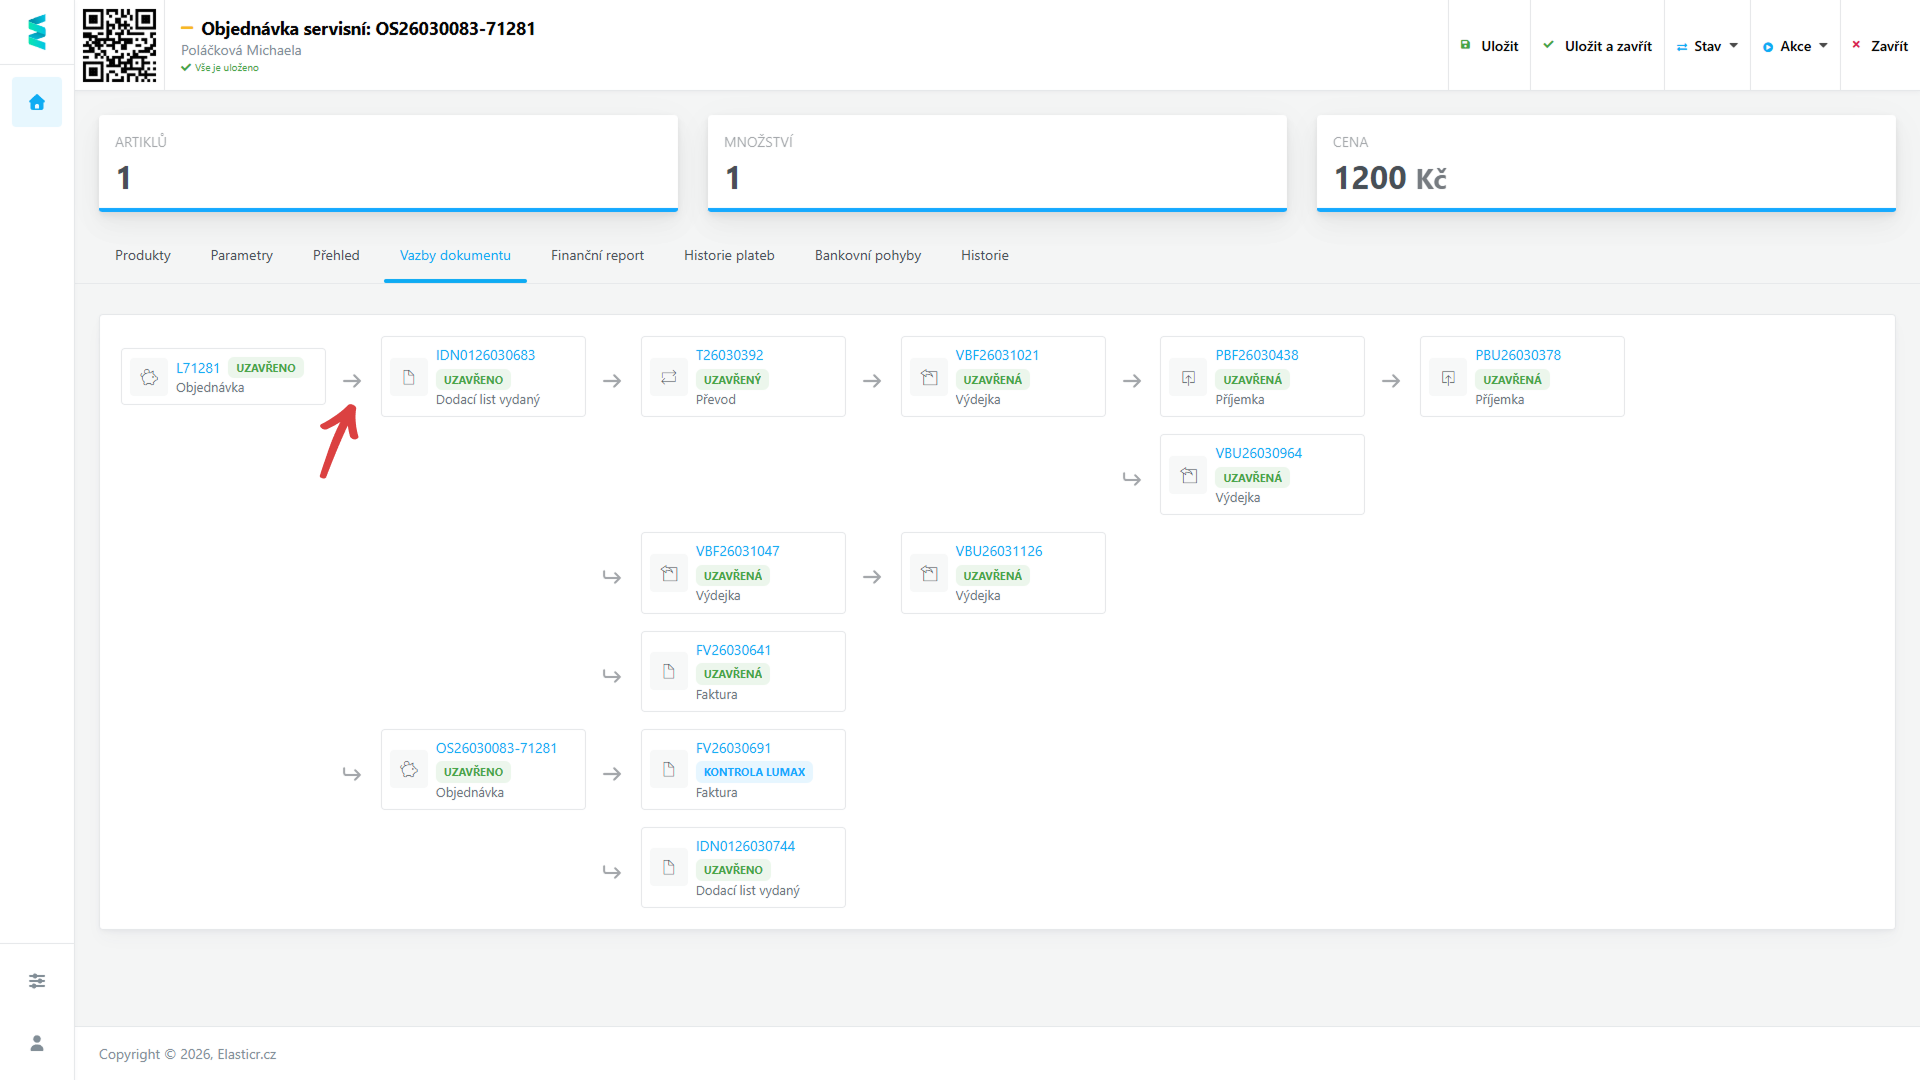Viewport: 1920px width, 1080px height.
Task: Open the Akce dropdown menu
Action: [1795, 46]
